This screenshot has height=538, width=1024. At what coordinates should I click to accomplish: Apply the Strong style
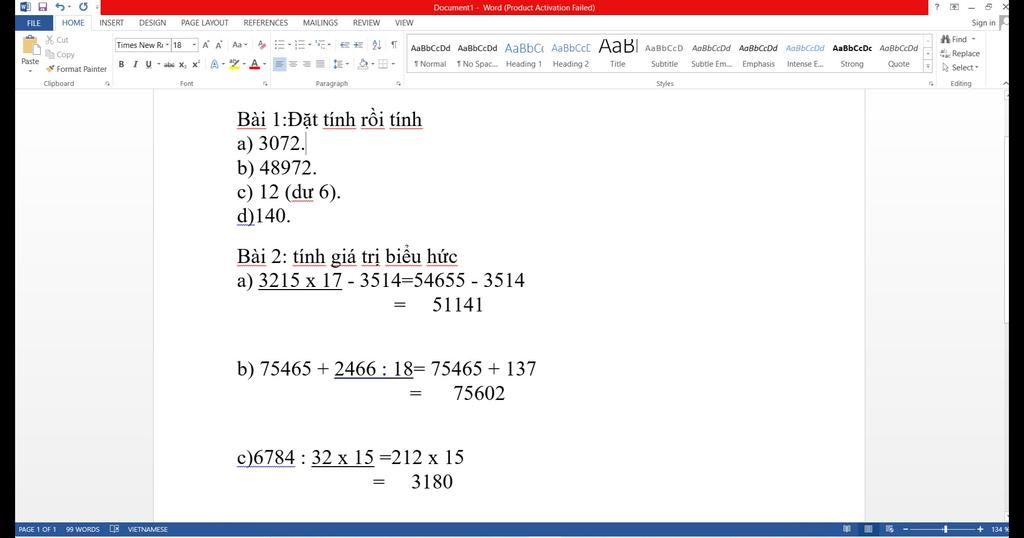pos(852,55)
